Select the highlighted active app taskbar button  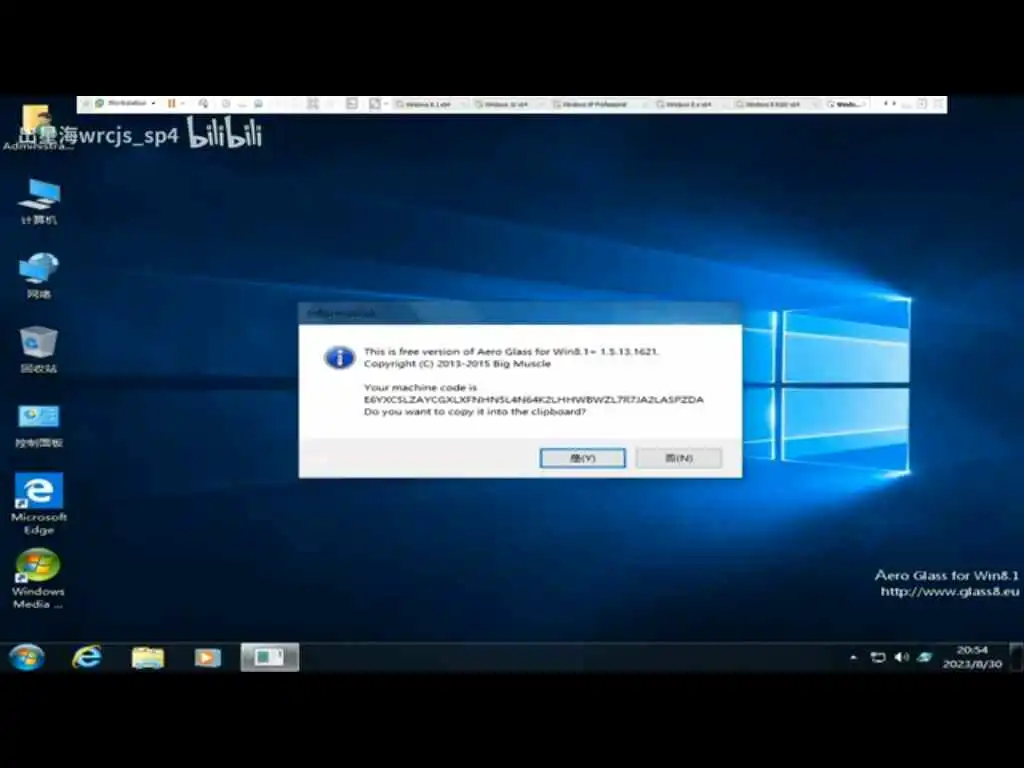pos(270,657)
